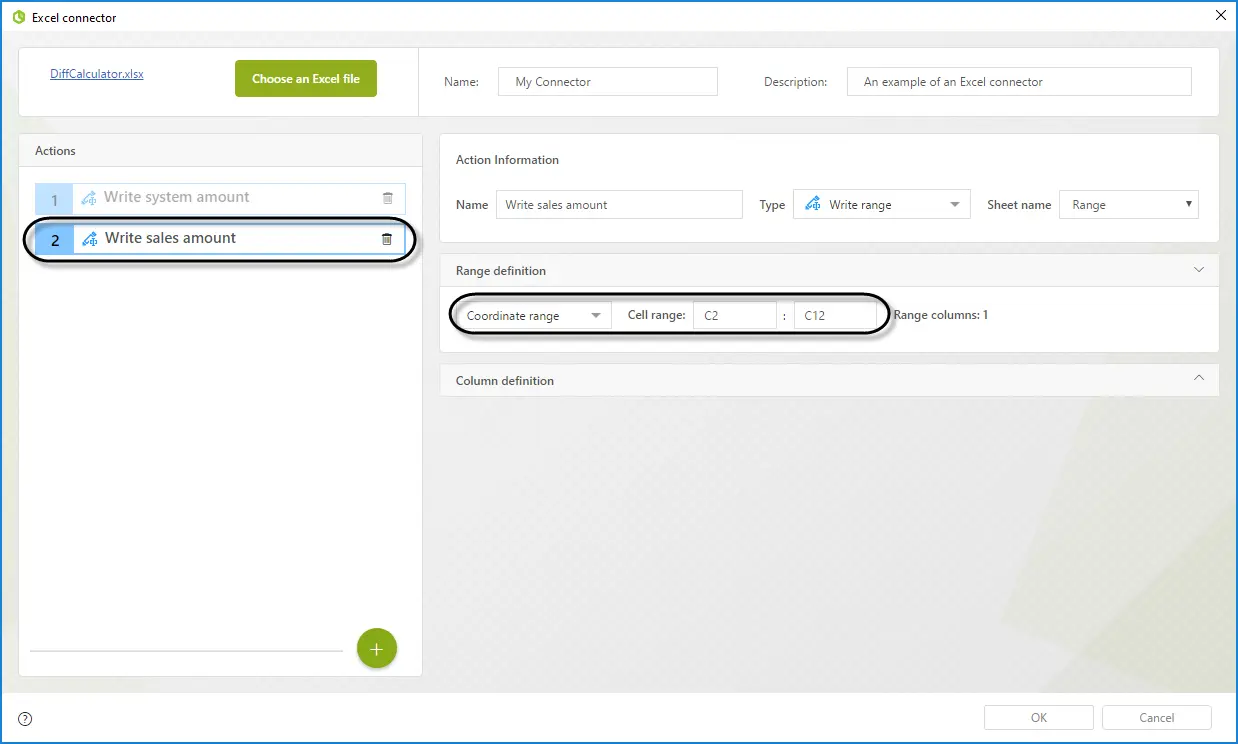Expand the Column definition section

pyautogui.click(x=1199, y=379)
